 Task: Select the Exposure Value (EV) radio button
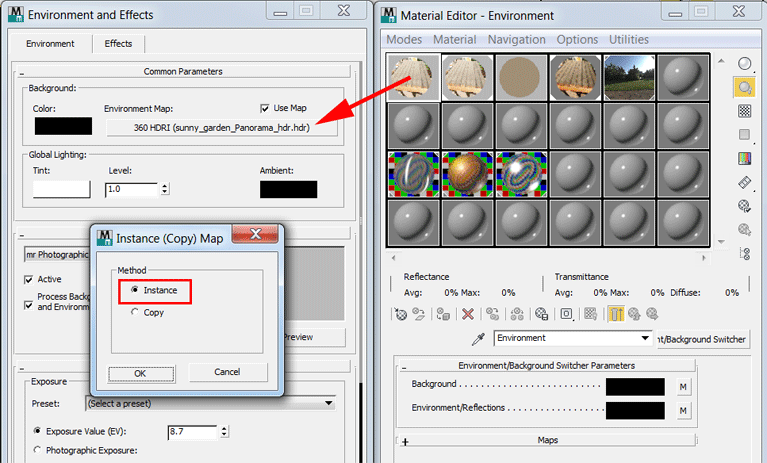(x=37, y=431)
